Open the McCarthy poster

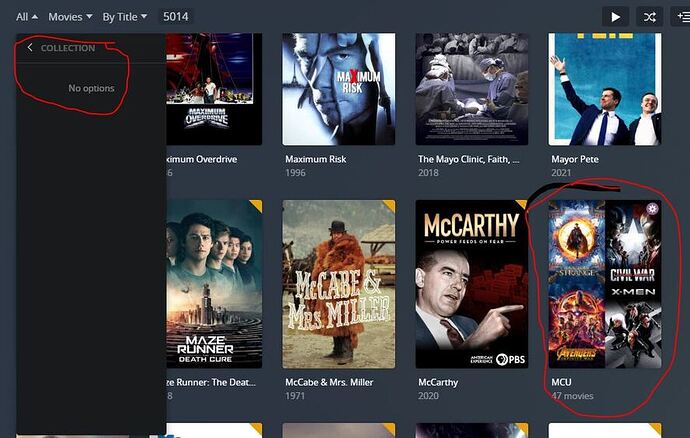[x=472, y=284]
